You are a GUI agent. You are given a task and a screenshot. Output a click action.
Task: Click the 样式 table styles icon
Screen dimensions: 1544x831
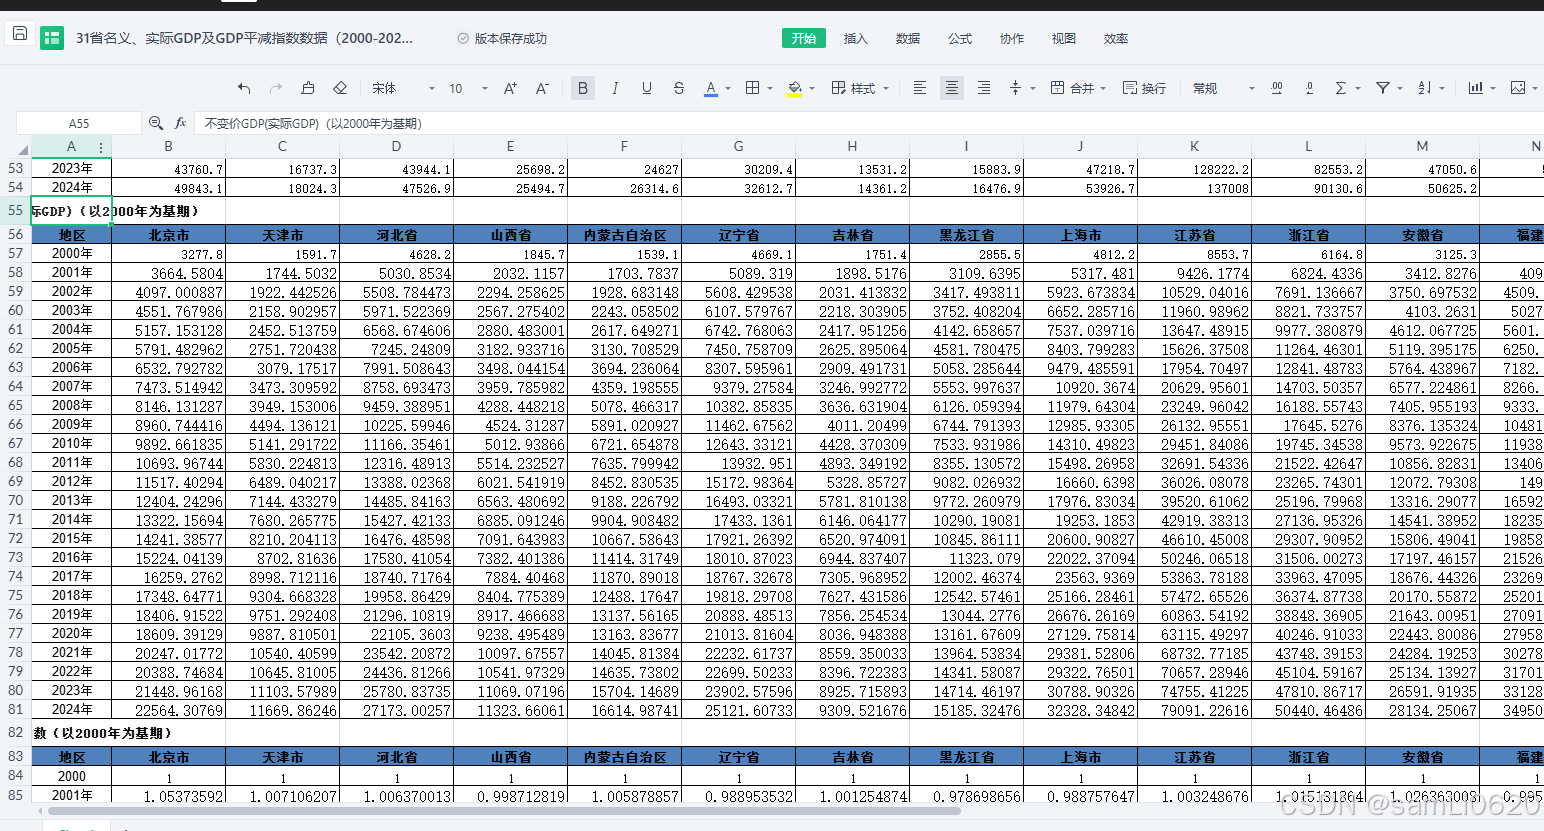[x=839, y=88]
